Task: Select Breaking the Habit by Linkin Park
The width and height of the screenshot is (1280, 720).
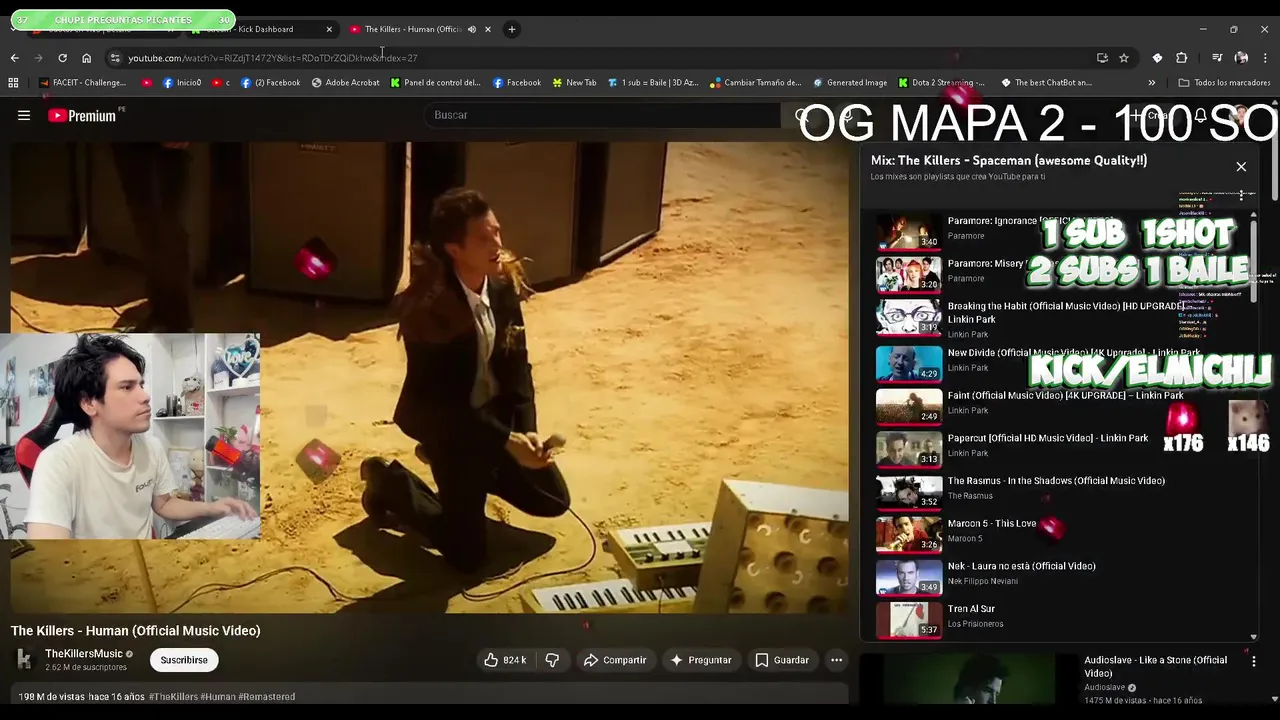Action: click(x=1060, y=318)
